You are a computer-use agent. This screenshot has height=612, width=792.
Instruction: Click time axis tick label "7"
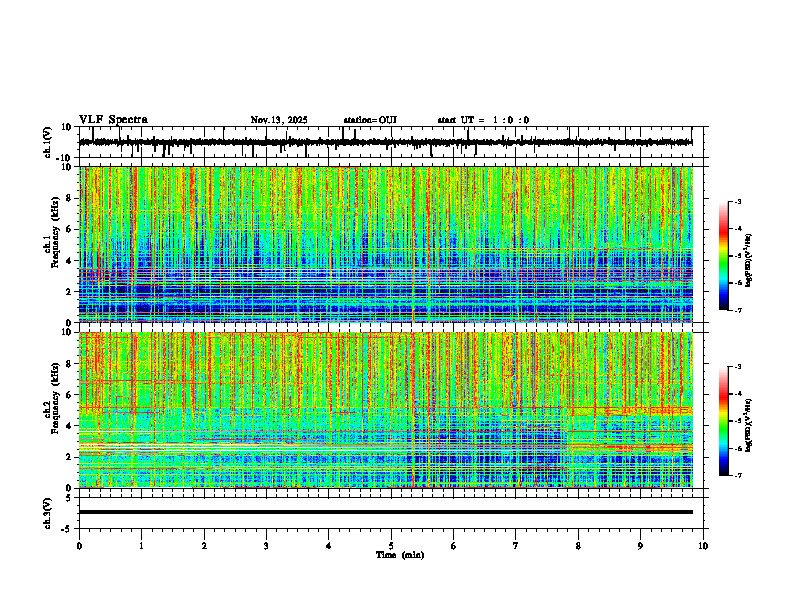click(516, 546)
